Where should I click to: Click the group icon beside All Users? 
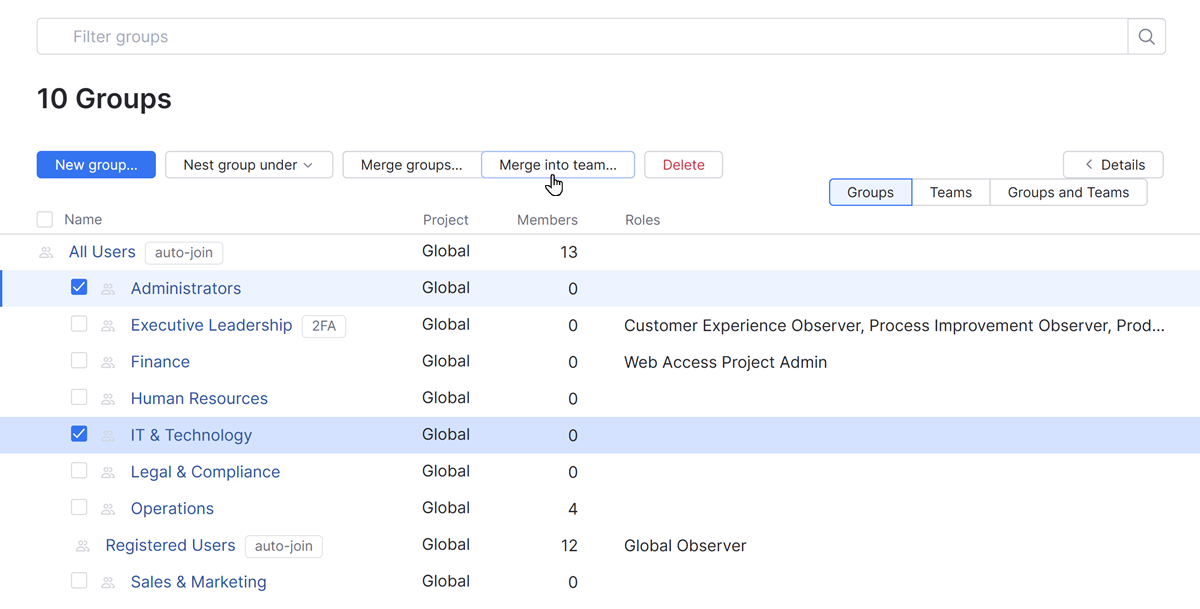[46, 253]
